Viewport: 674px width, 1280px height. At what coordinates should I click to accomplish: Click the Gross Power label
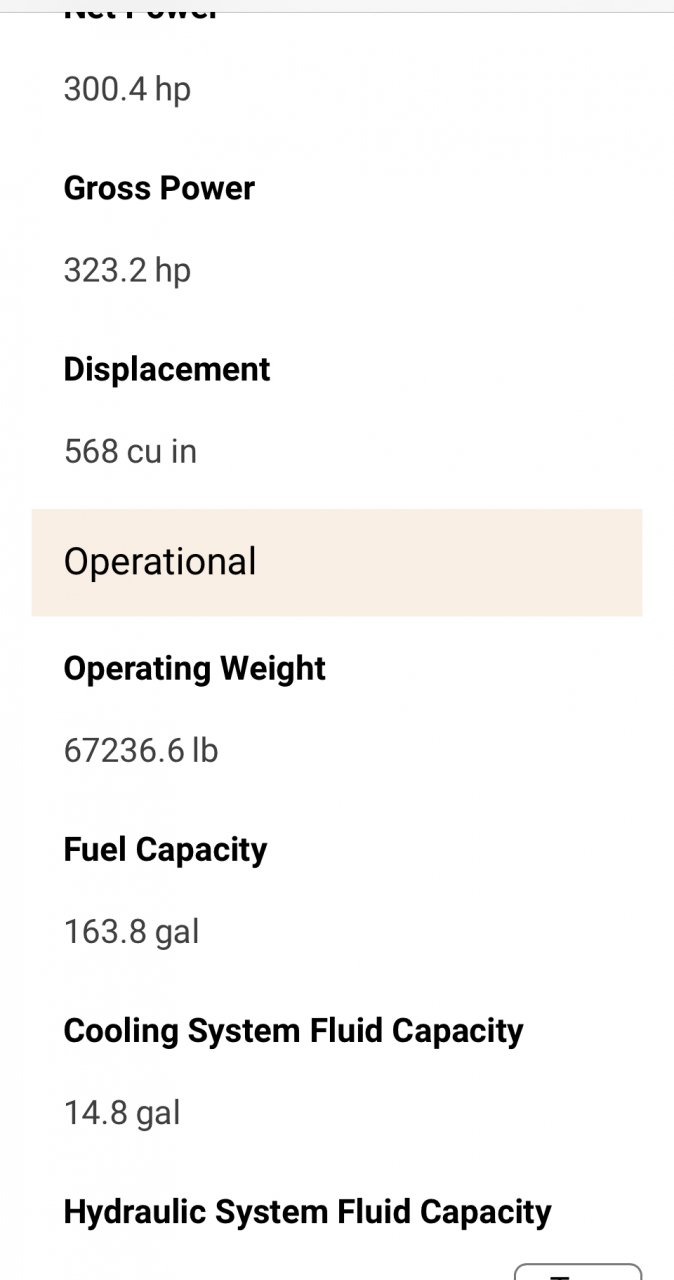(159, 188)
